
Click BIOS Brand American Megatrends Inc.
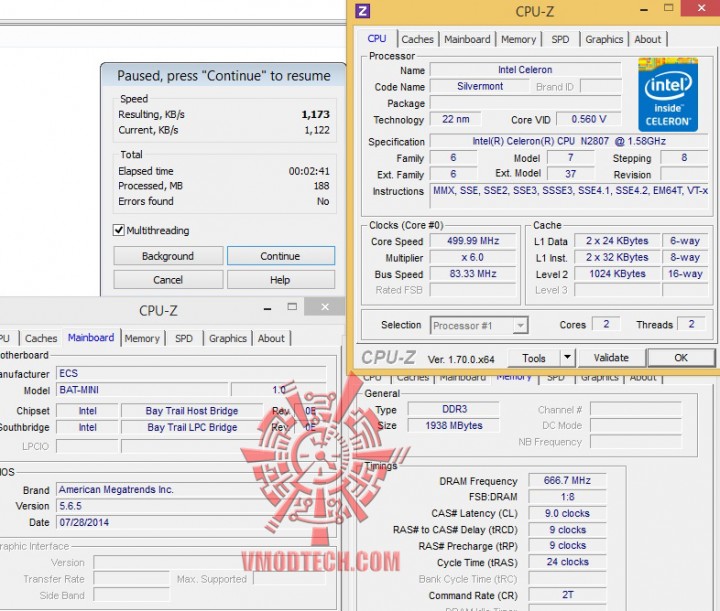click(191, 490)
